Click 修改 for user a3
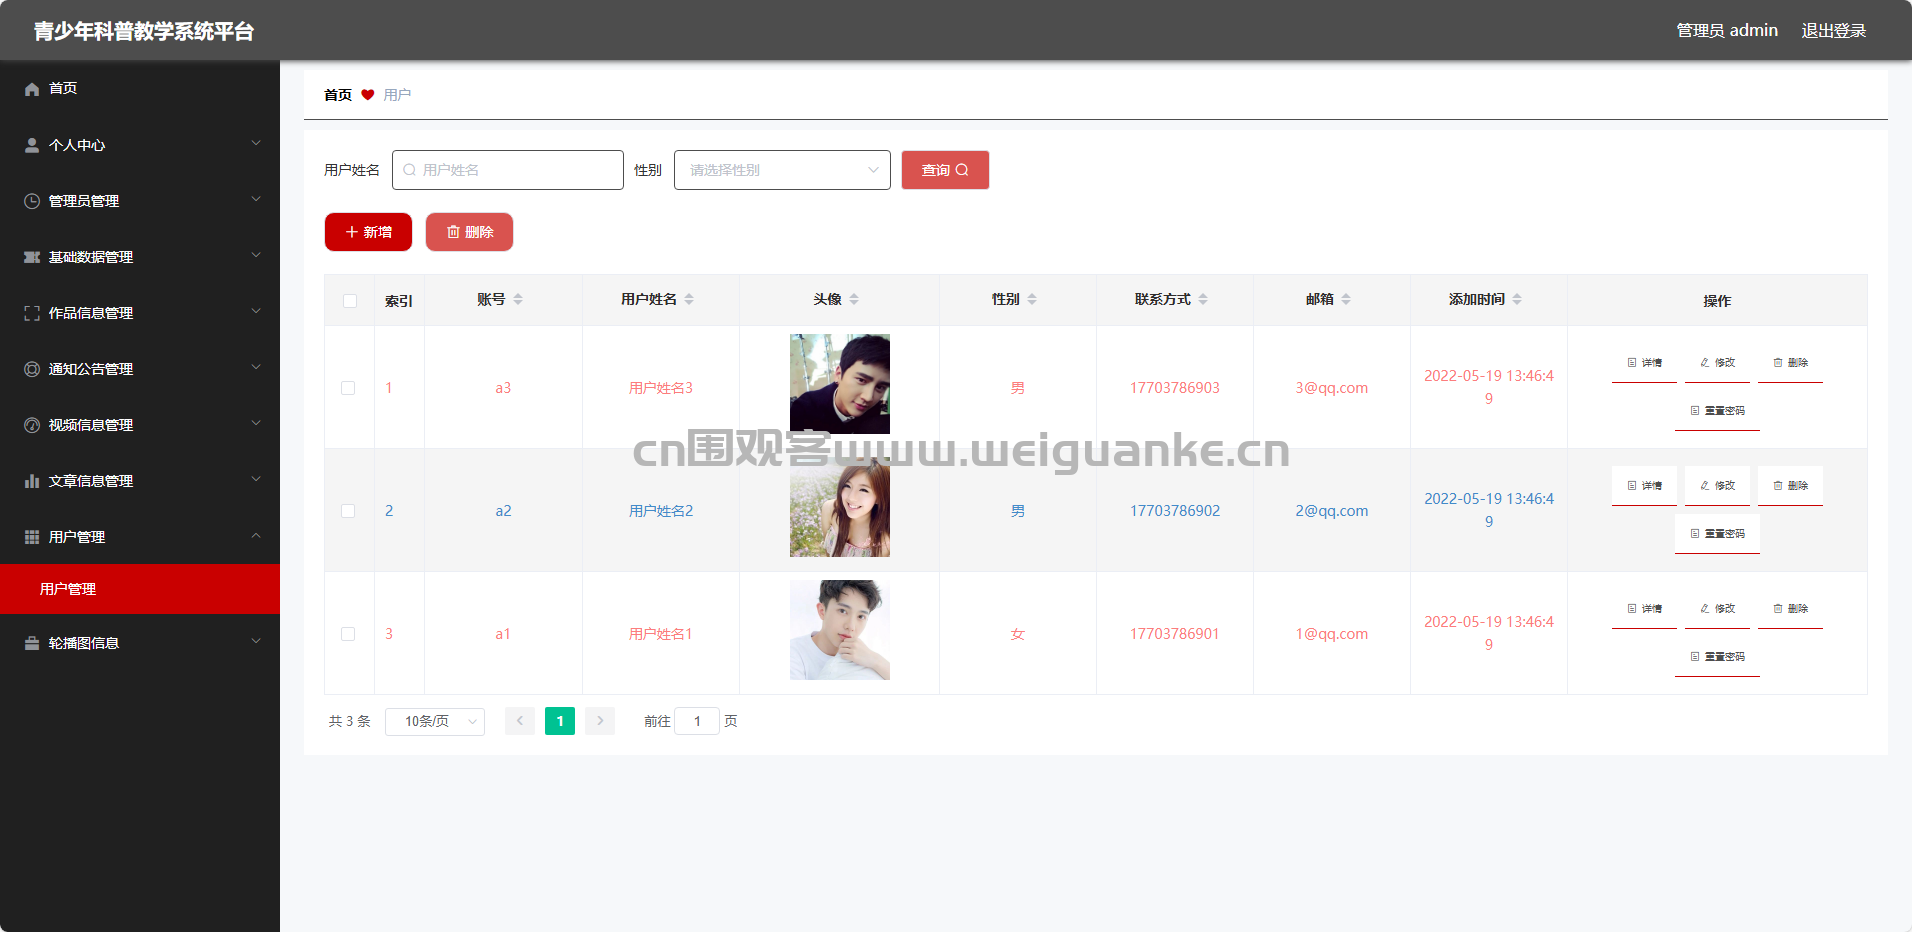The image size is (1912, 932). [x=1717, y=363]
